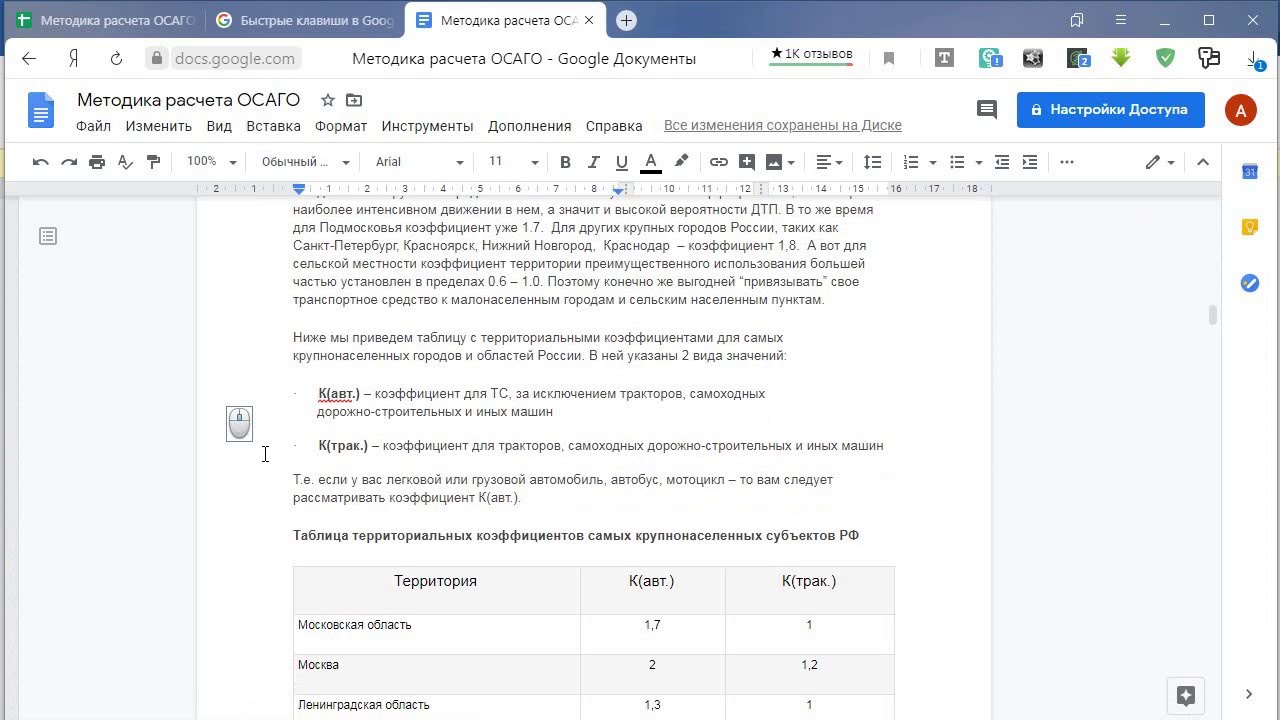Open the text alignment dropdown
Viewport: 1280px width, 720px height.
[829, 162]
